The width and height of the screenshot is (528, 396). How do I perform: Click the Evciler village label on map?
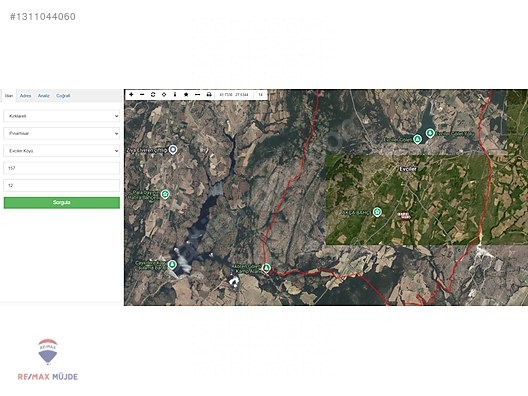pyautogui.click(x=408, y=169)
